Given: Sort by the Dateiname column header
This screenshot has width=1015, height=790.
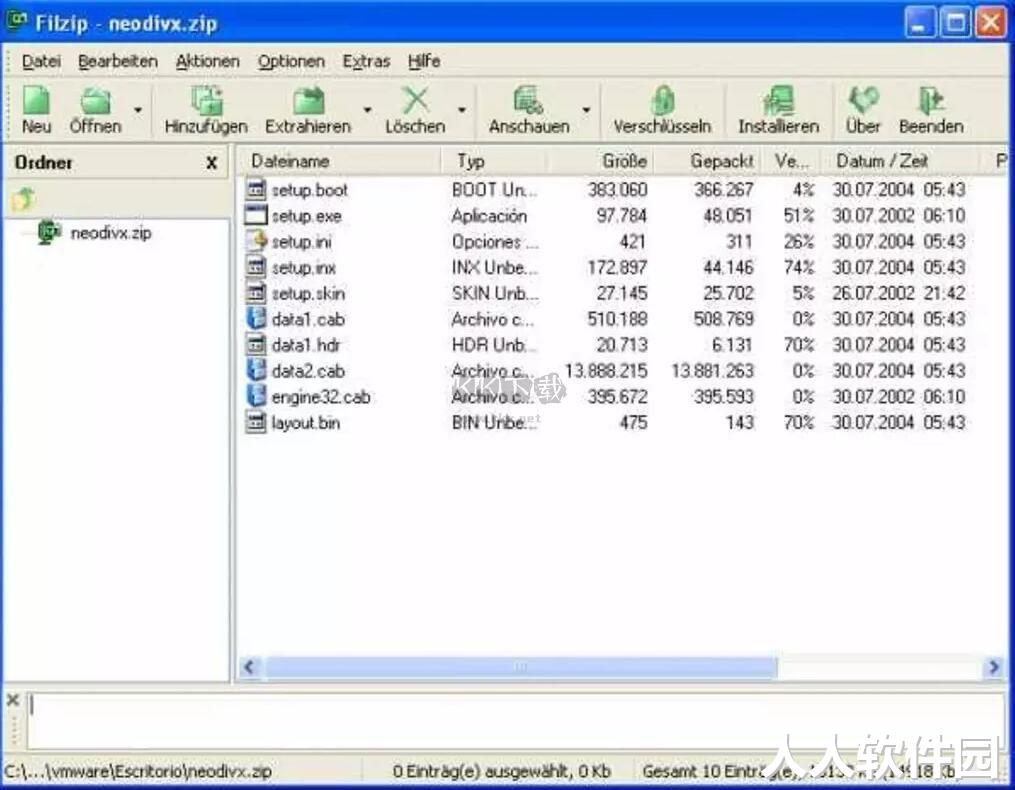Looking at the screenshot, I should click(339, 161).
